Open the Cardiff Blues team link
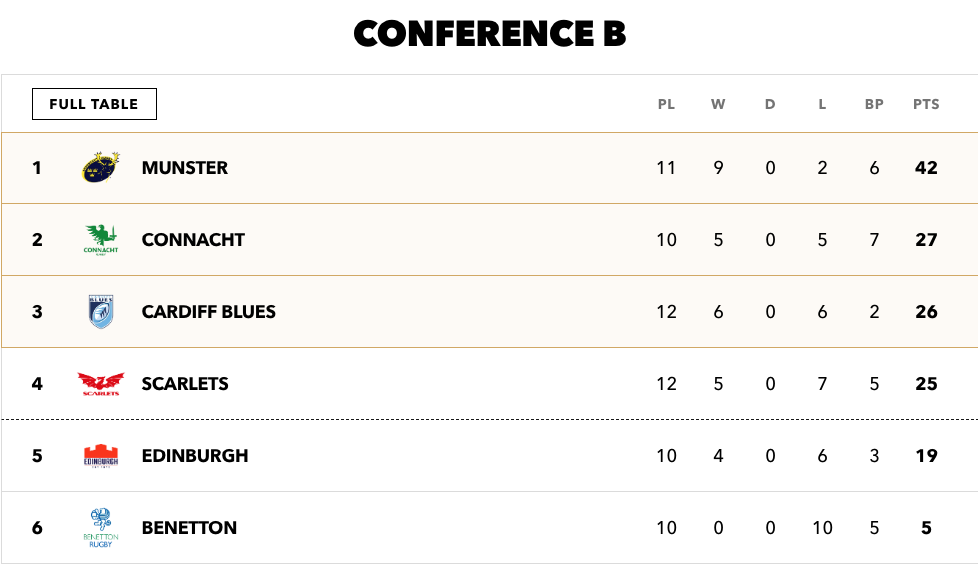Screen dimensions: 978x564 point(208,312)
